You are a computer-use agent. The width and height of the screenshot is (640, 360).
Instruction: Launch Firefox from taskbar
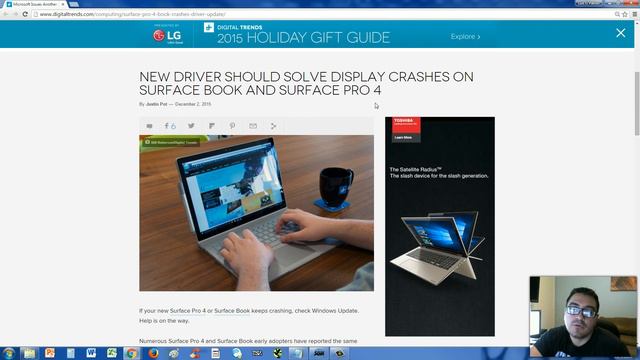click(153, 353)
